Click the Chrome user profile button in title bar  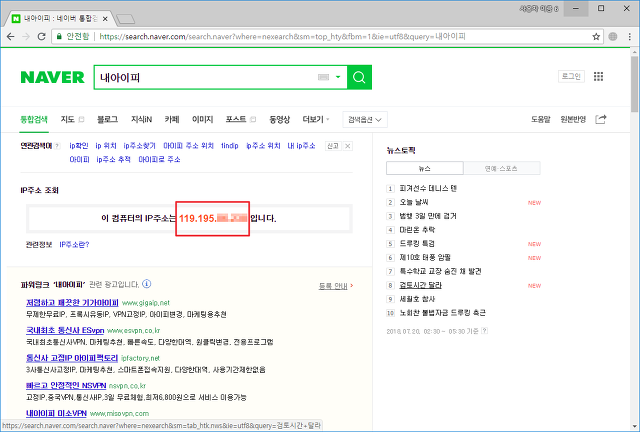539,9
